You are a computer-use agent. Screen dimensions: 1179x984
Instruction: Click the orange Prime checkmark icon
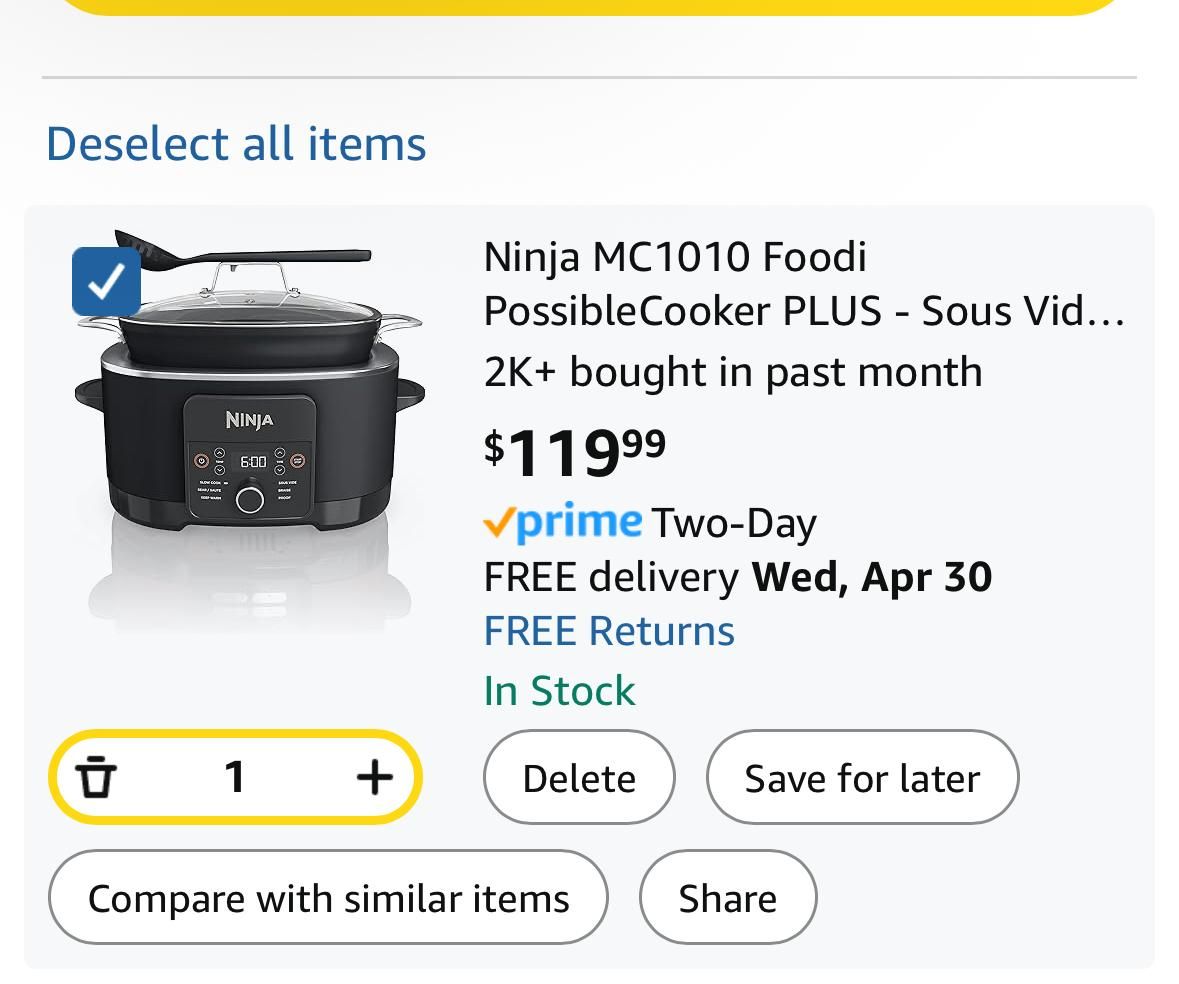(499, 522)
